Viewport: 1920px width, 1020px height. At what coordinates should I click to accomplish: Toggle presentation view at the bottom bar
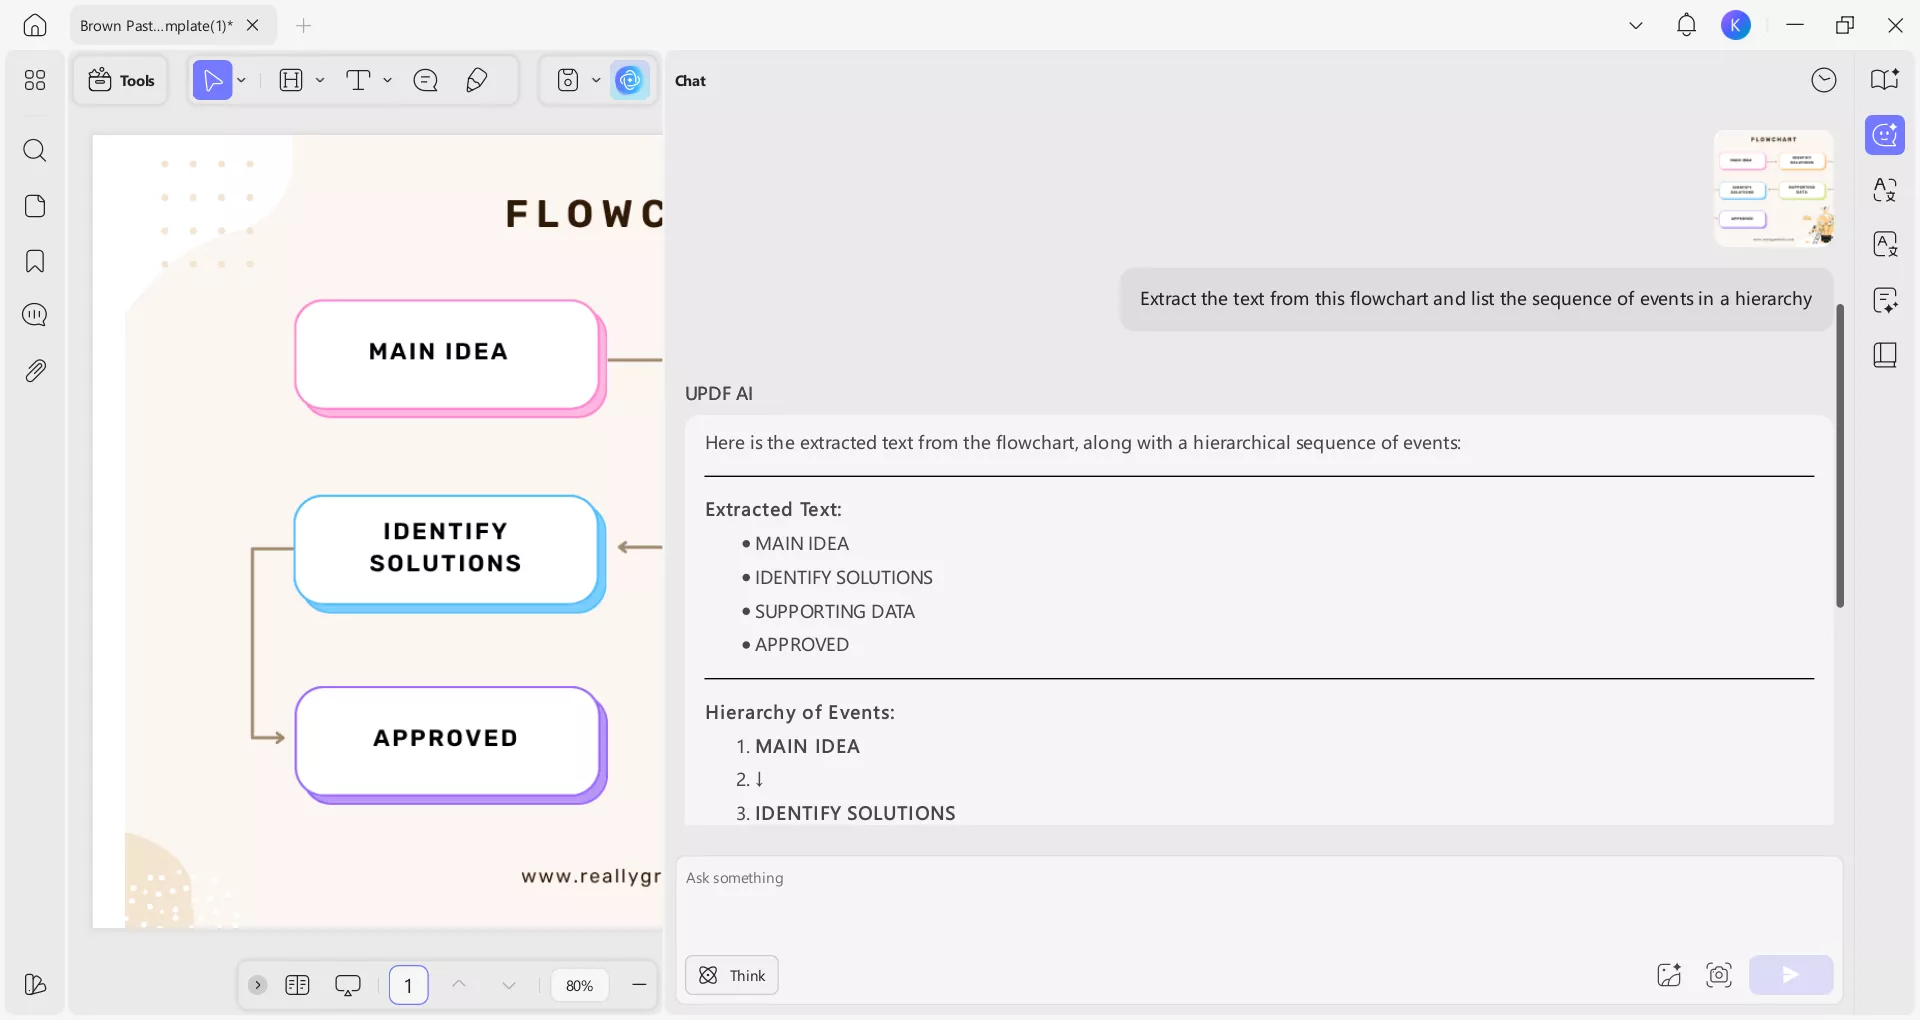[347, 985]
